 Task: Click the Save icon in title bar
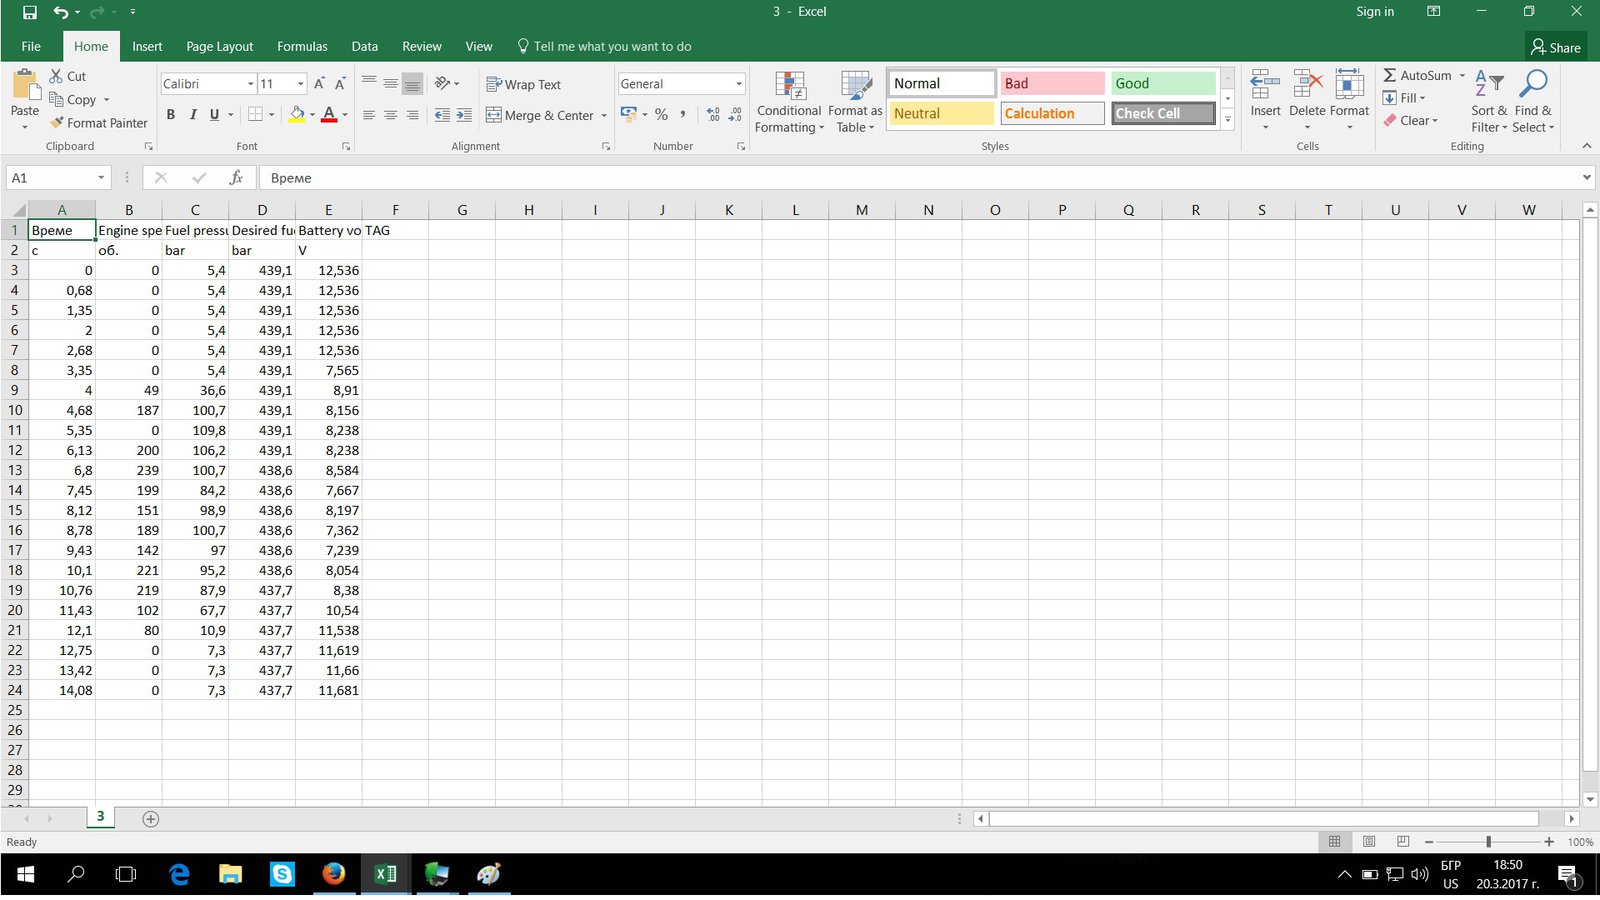coord(29,12)
